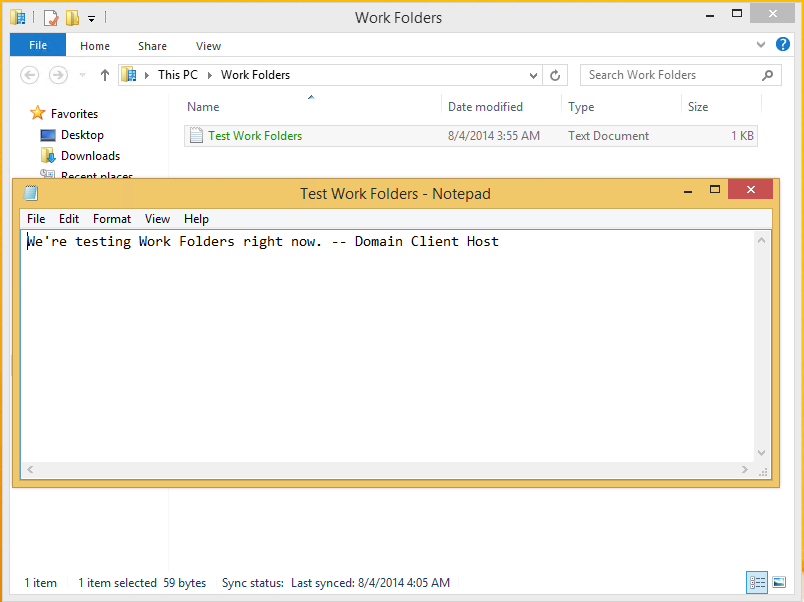The image size is (804, 602).
Task: Click Notepad's vertical scrollbar down arrow
Action: pyautogui.click(x=761, y=453)
